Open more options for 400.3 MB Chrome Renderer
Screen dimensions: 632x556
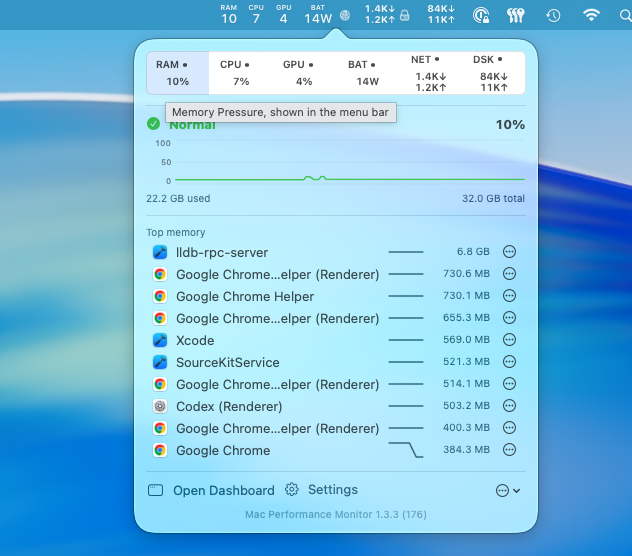point(509,428)
